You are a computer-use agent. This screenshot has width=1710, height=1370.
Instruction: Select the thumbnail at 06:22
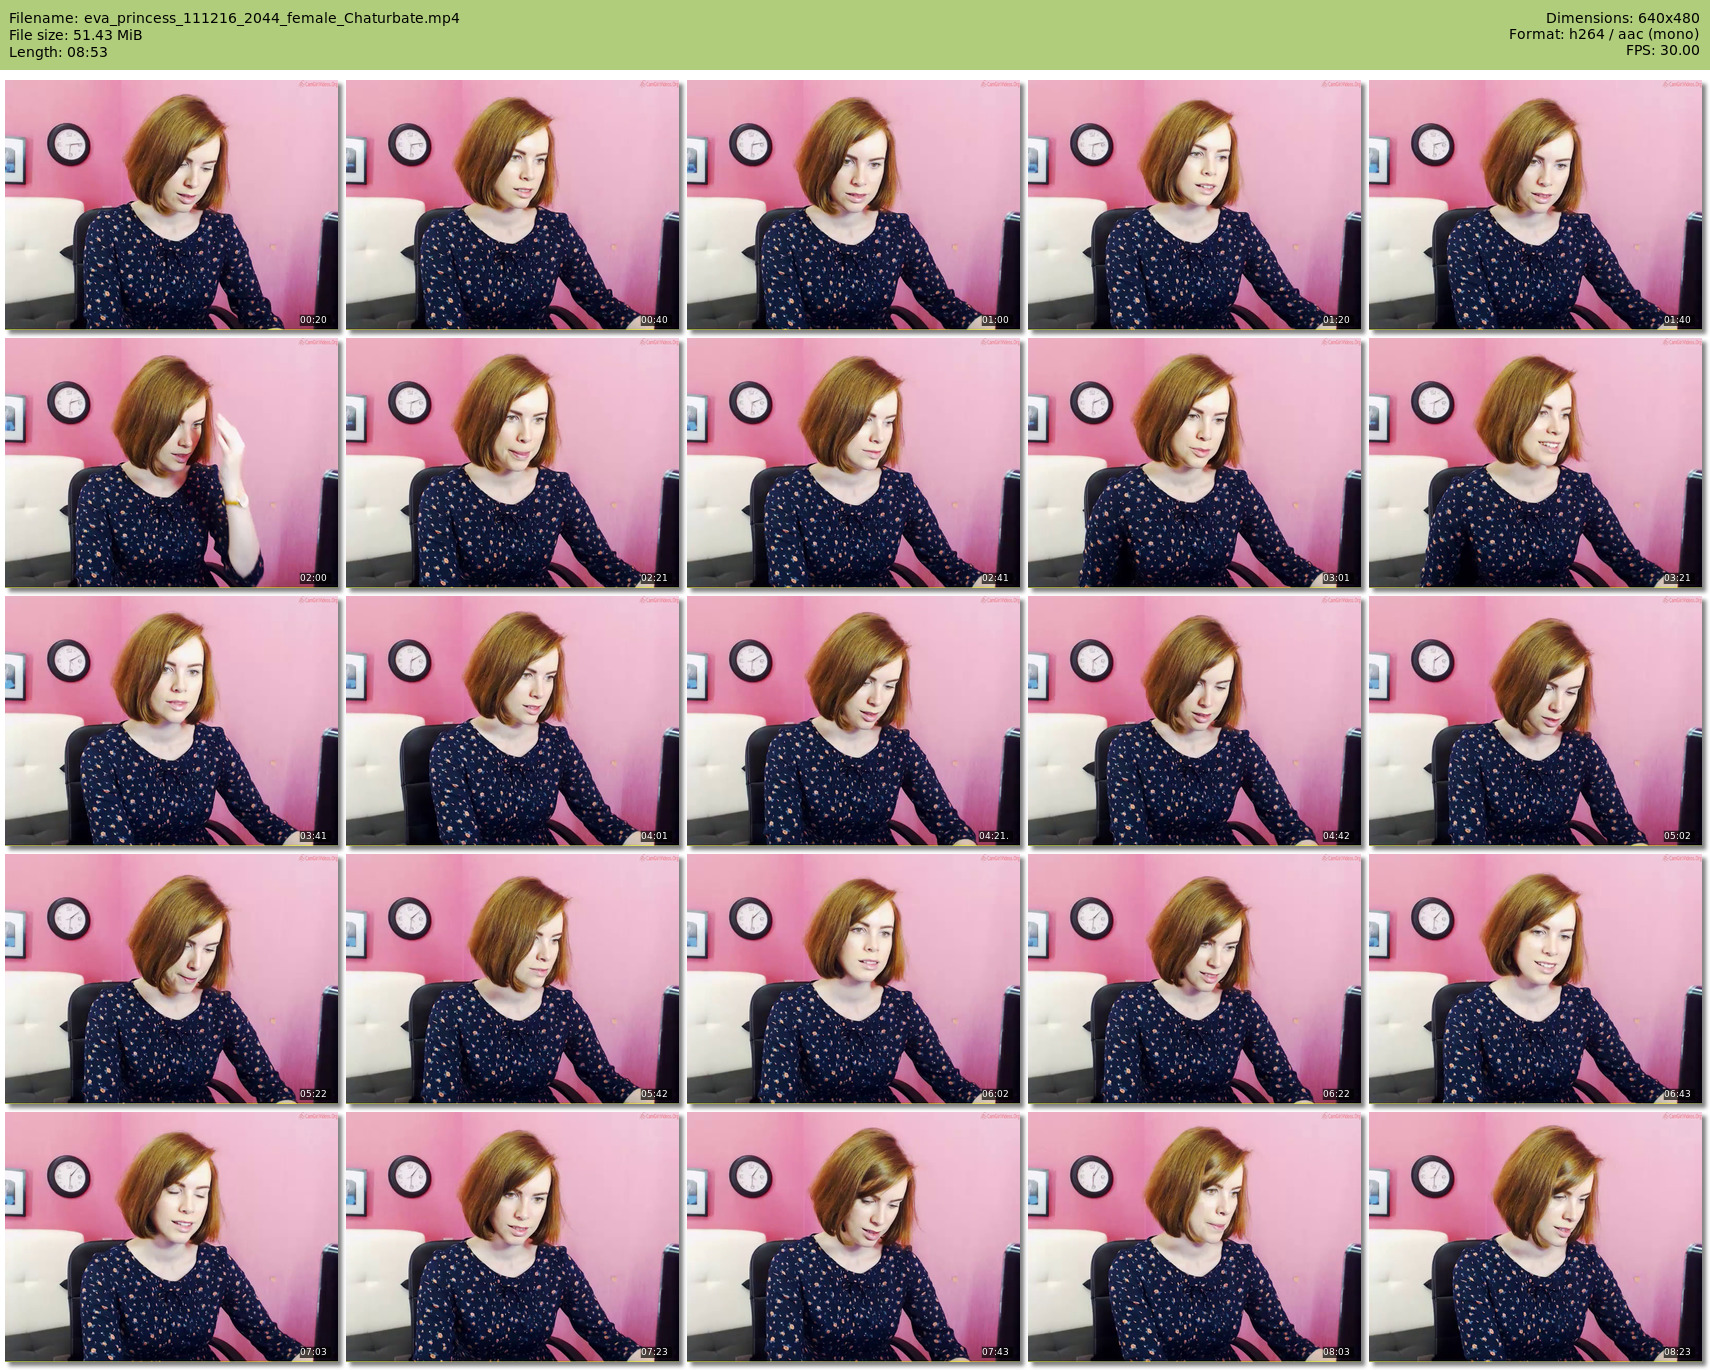(x=1195, y=979)
